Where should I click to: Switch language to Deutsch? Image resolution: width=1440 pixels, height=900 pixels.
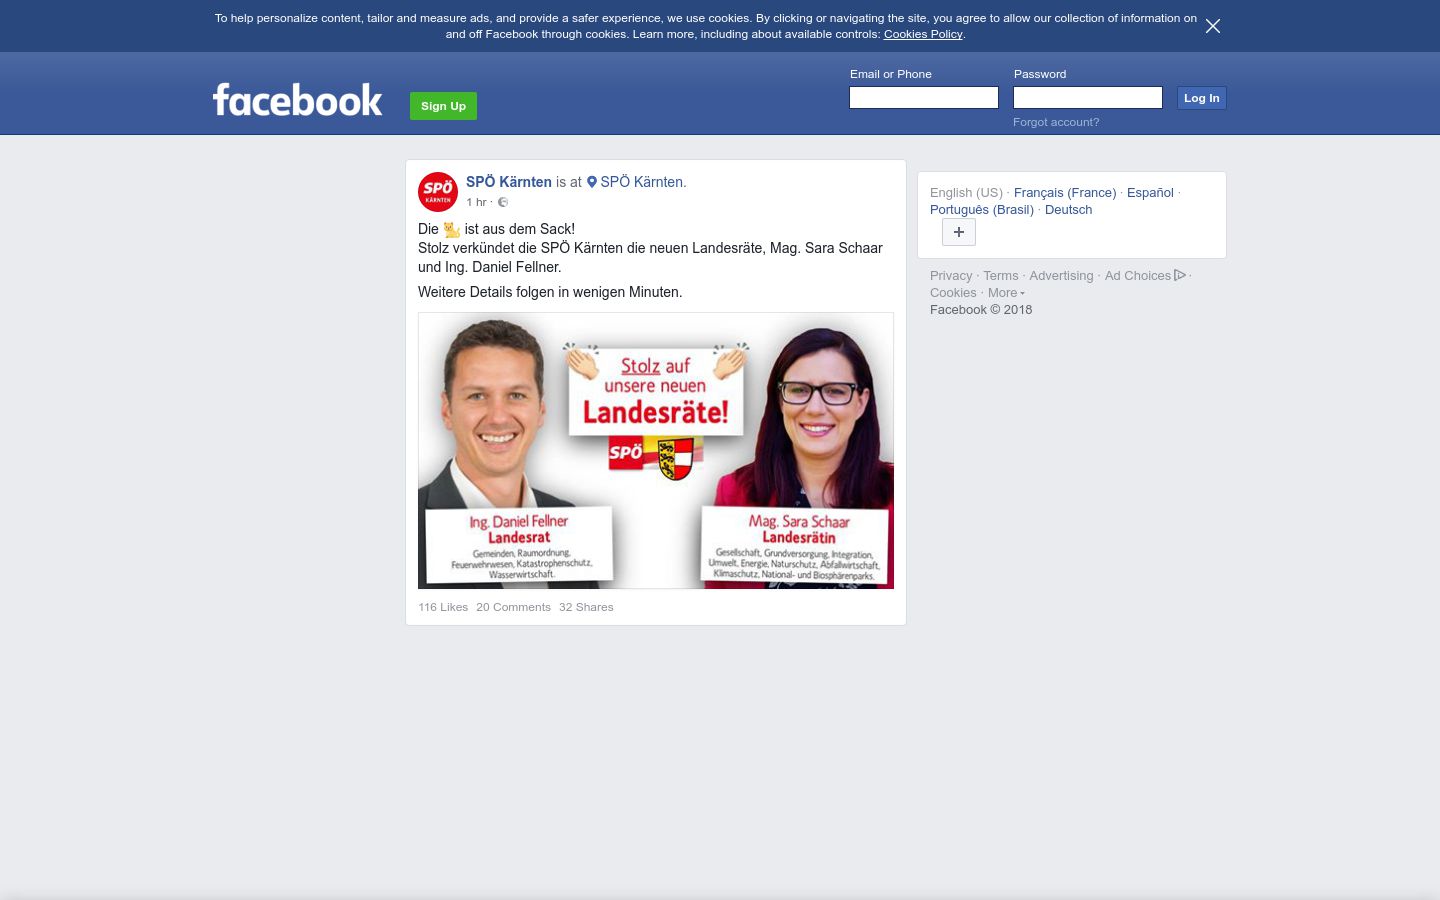click(1068, 209)
